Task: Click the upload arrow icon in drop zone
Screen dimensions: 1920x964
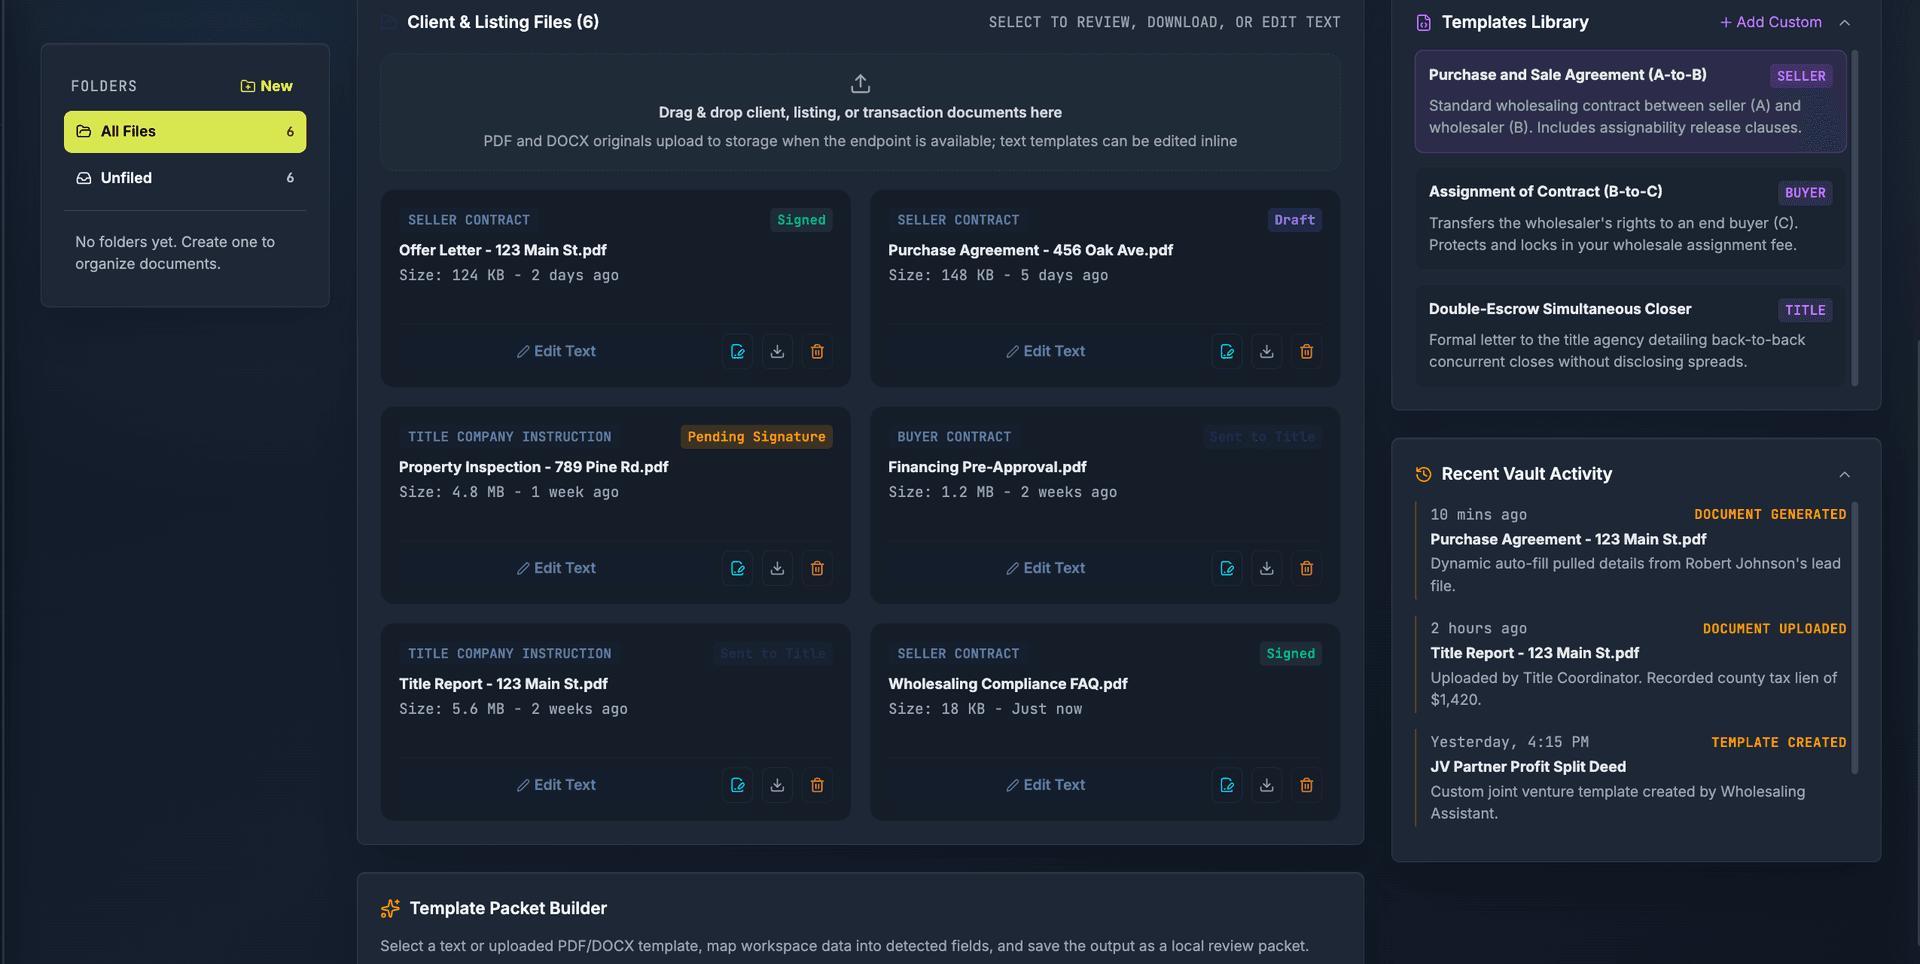Action: click(860, 83)
